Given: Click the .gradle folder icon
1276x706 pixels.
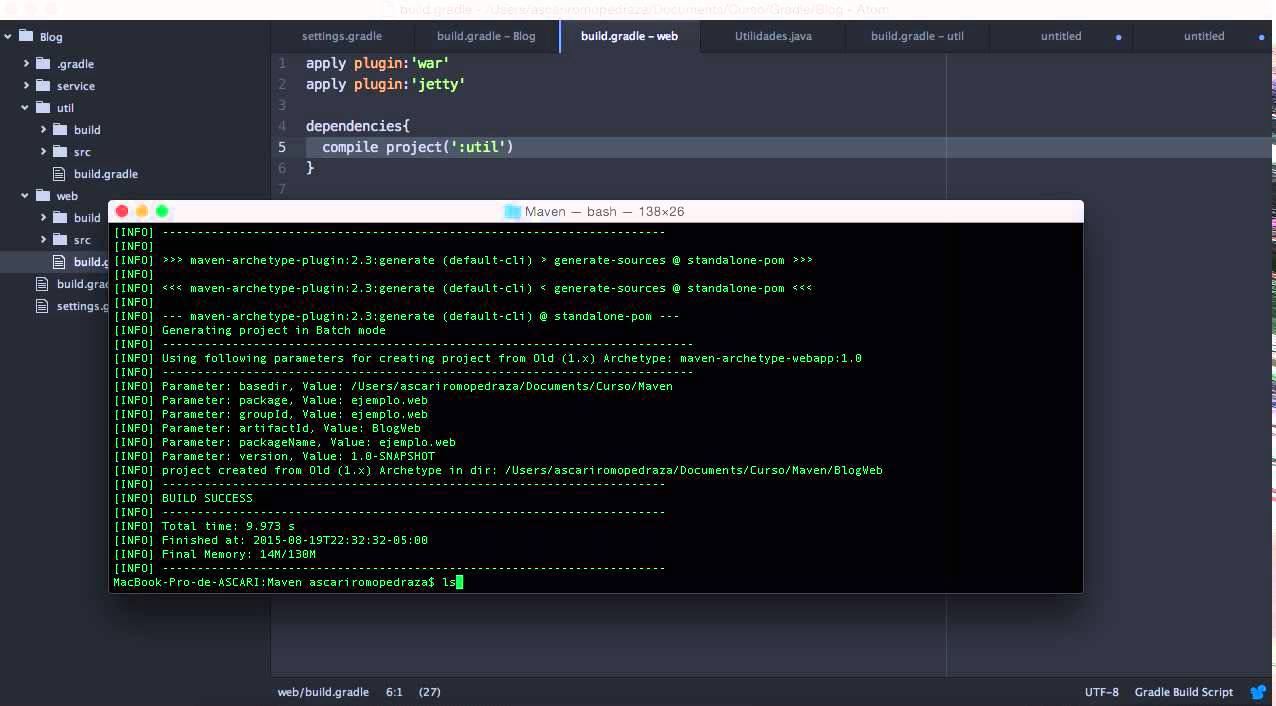Looking at the screenshot, I should [43, 63].
